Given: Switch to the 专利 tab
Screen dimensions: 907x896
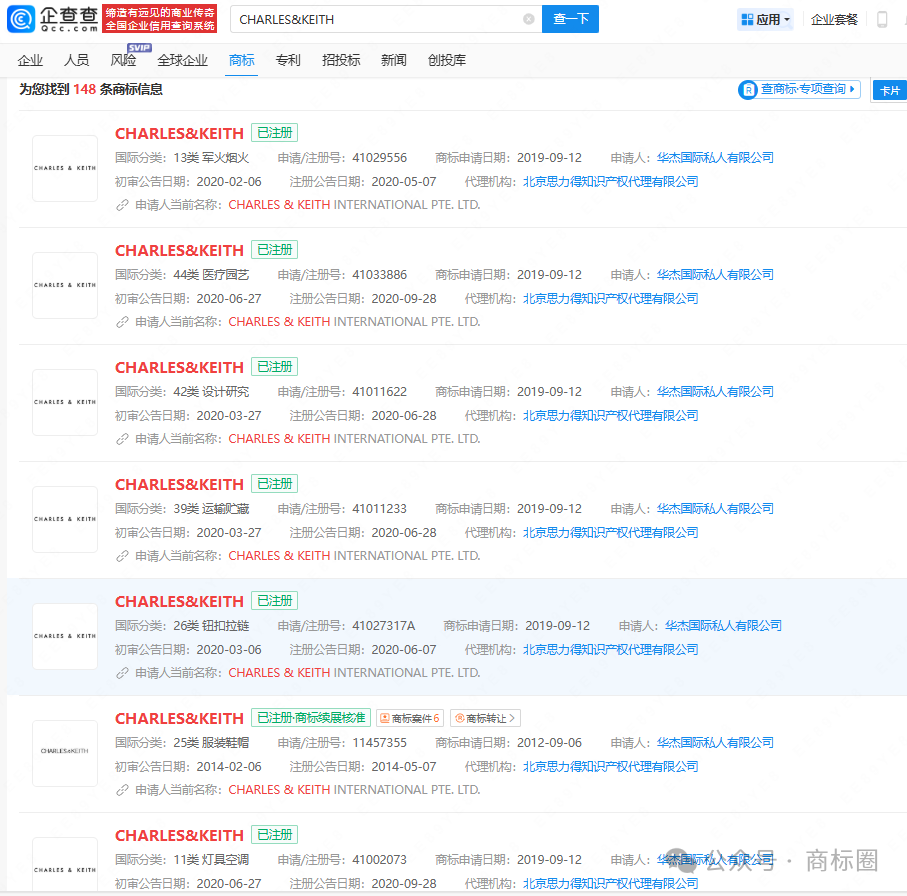Looking at the screenshot, I should 287,60.
